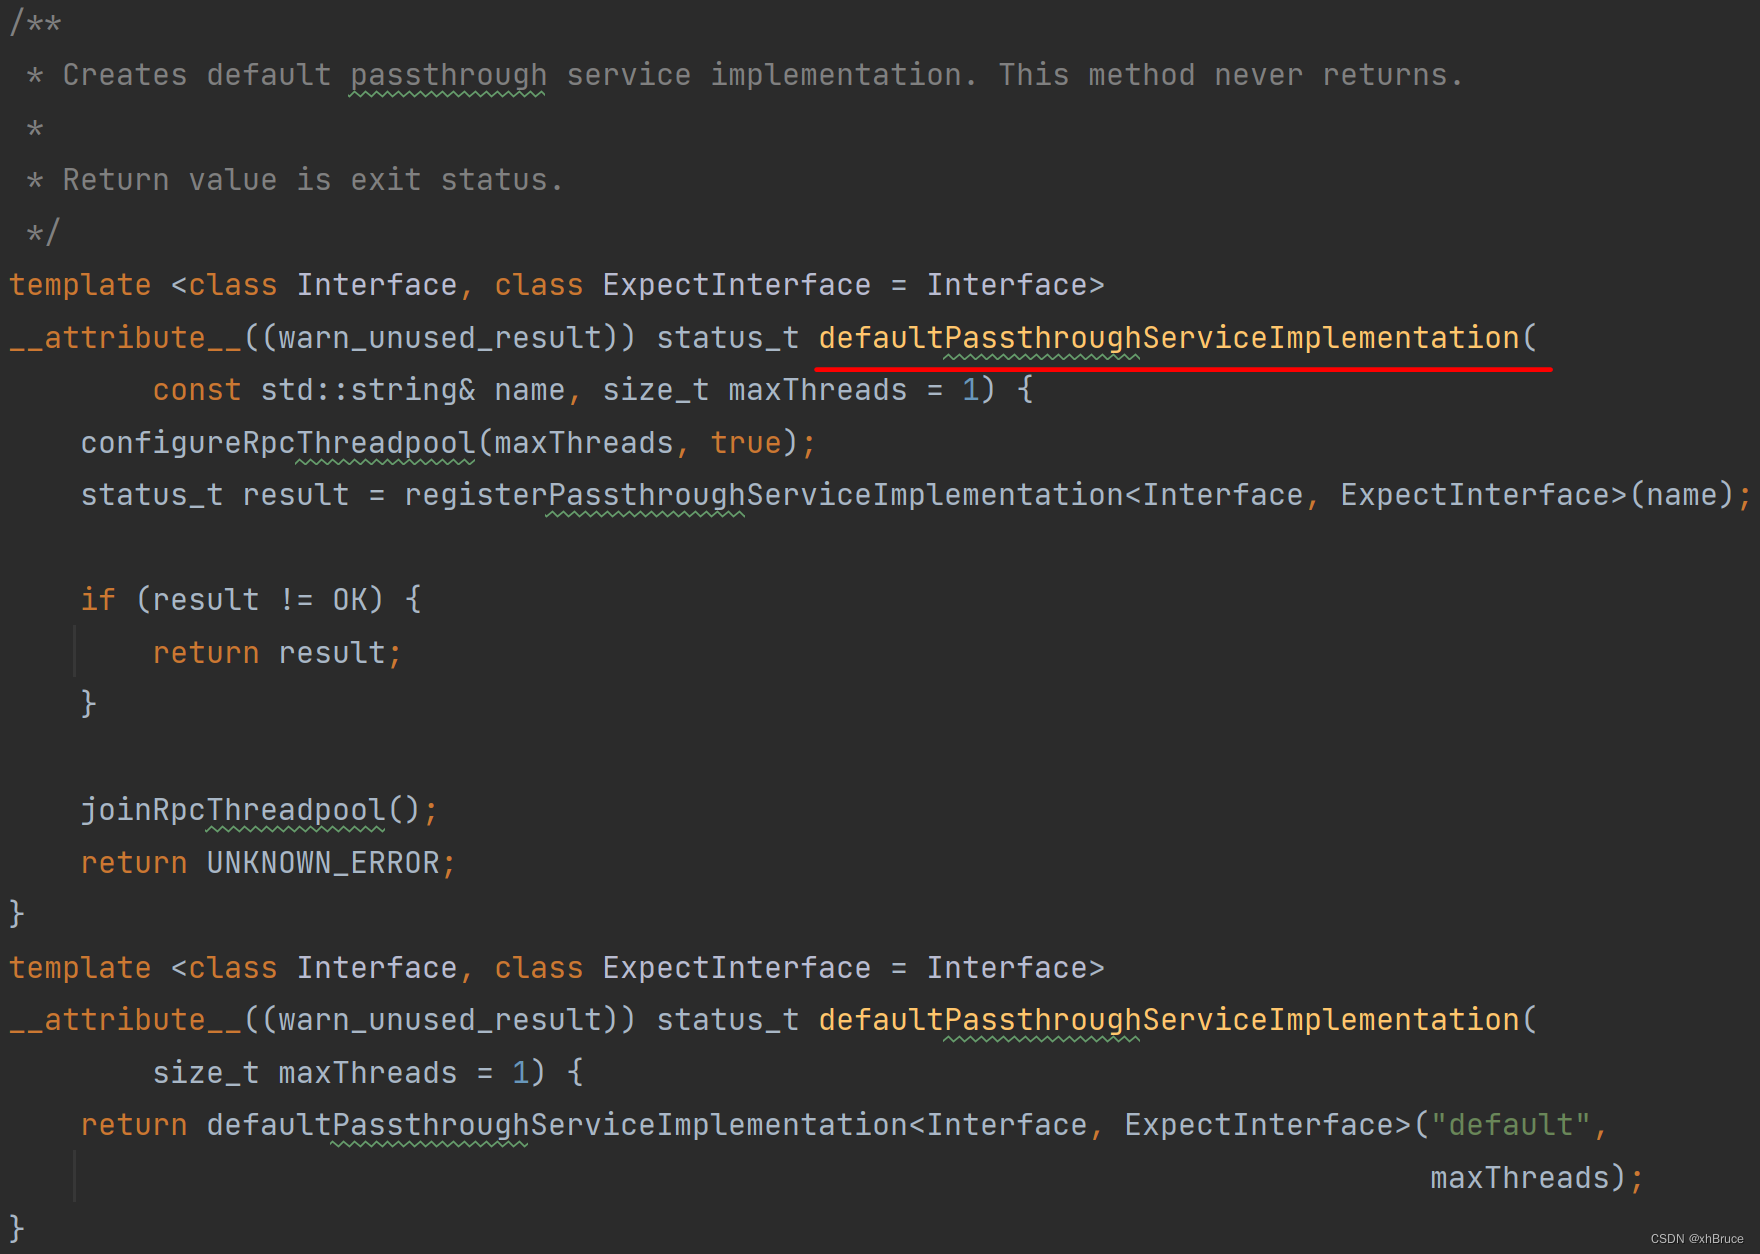Viewport: 1760px width, 1254px height.
Task: Click registerPassthroughServiceImplementation in the result assignment
Action: pyautogui.click(x=764, y=495)
